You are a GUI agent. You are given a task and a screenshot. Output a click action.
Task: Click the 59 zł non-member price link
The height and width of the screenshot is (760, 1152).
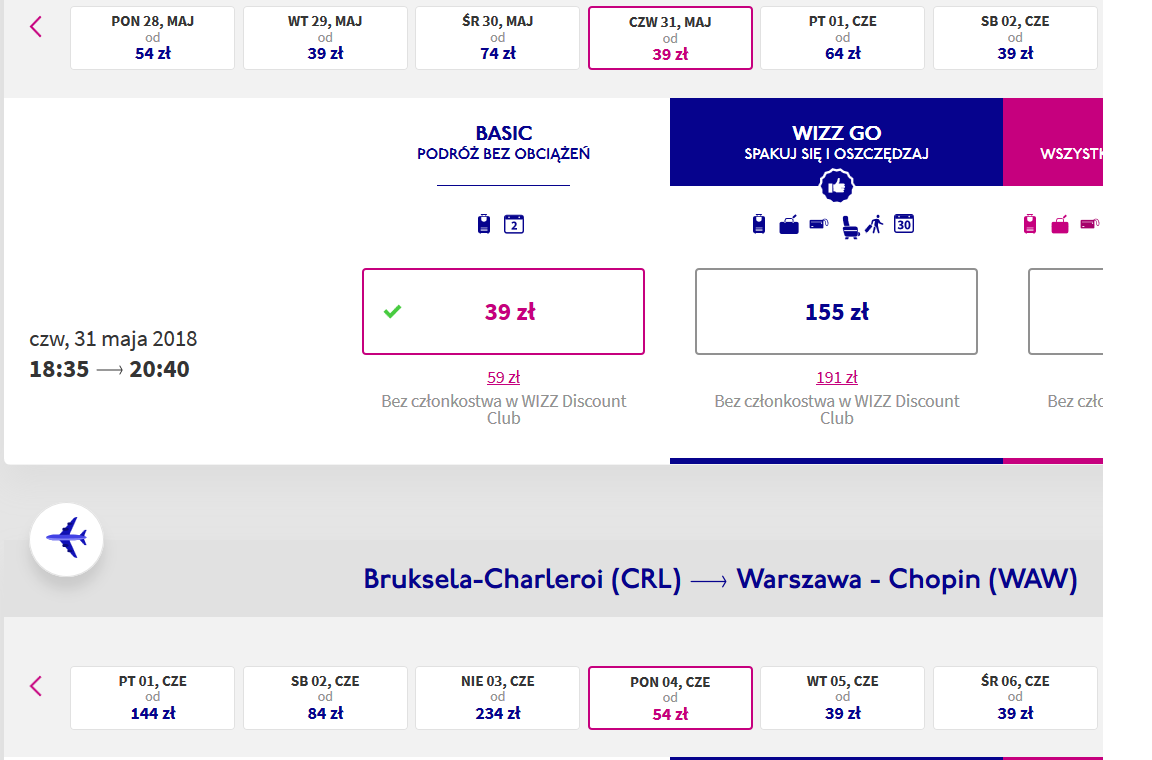pos(503,378)
